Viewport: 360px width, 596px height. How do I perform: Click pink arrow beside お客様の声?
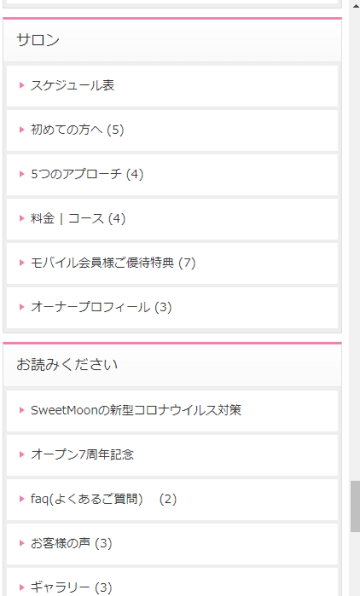click(22, 544)
